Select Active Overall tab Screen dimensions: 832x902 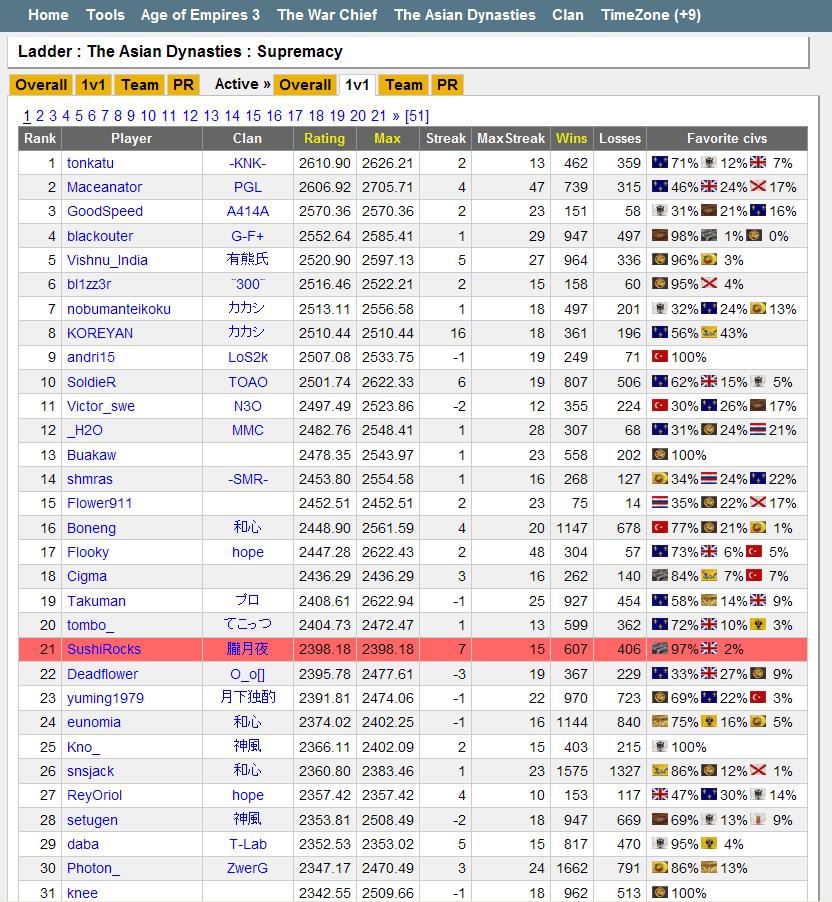[x=305, y=85]
